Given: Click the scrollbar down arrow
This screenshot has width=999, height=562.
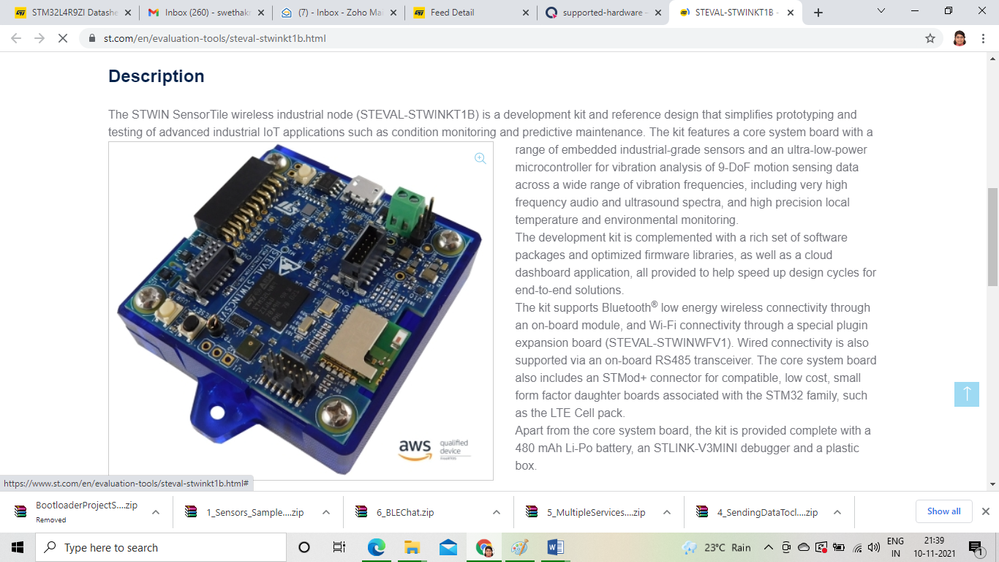Looking at the screenshot, I should tap(993, 484).
